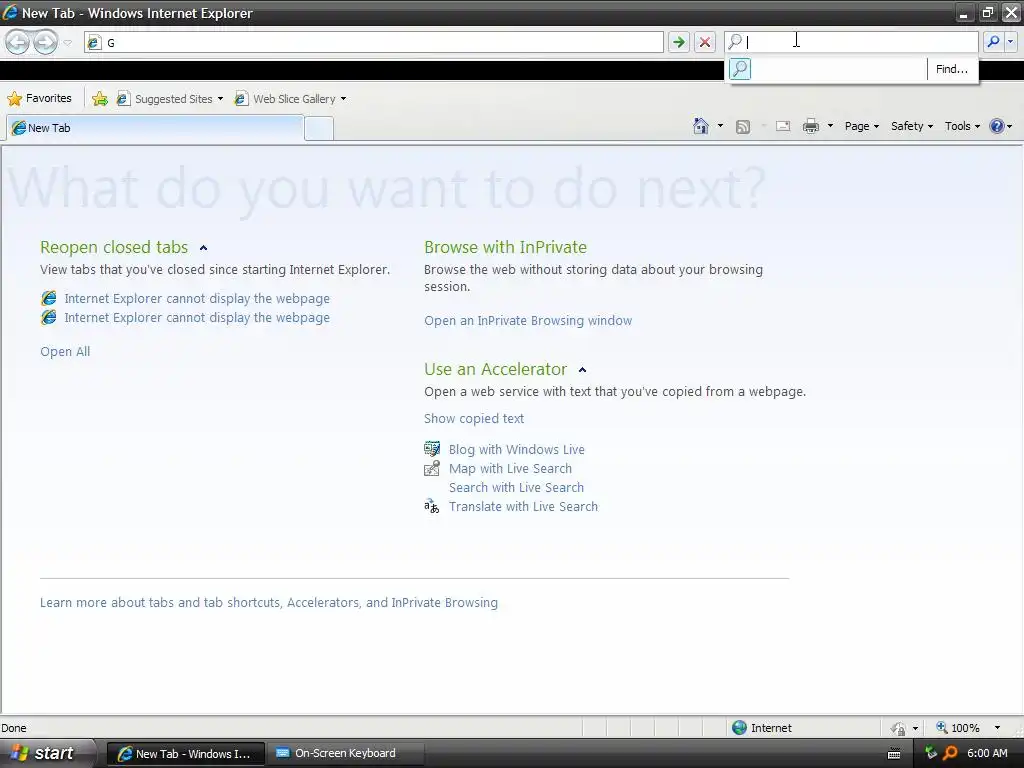Click Map with Live Search
1024x768 pixels.
coord(510,468)
